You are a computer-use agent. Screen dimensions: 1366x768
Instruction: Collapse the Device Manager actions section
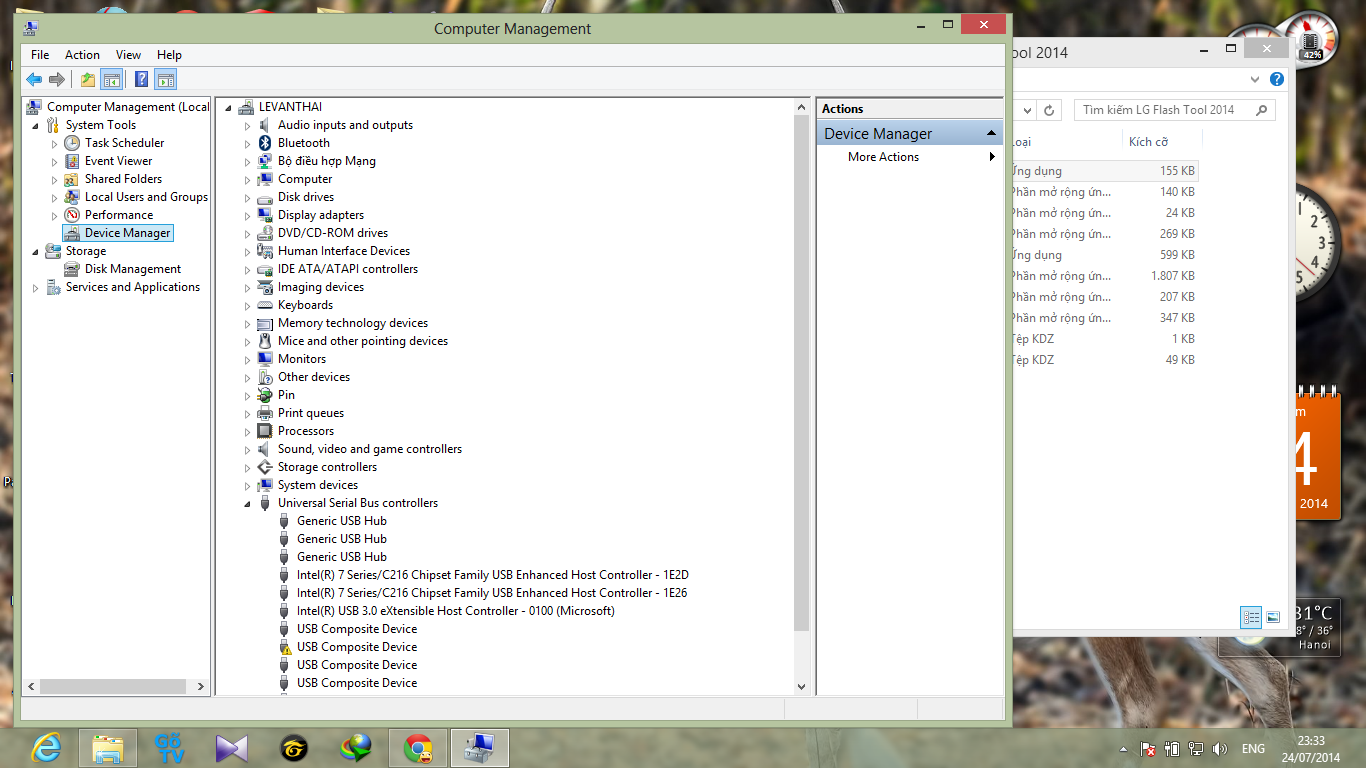coord(991,134)
